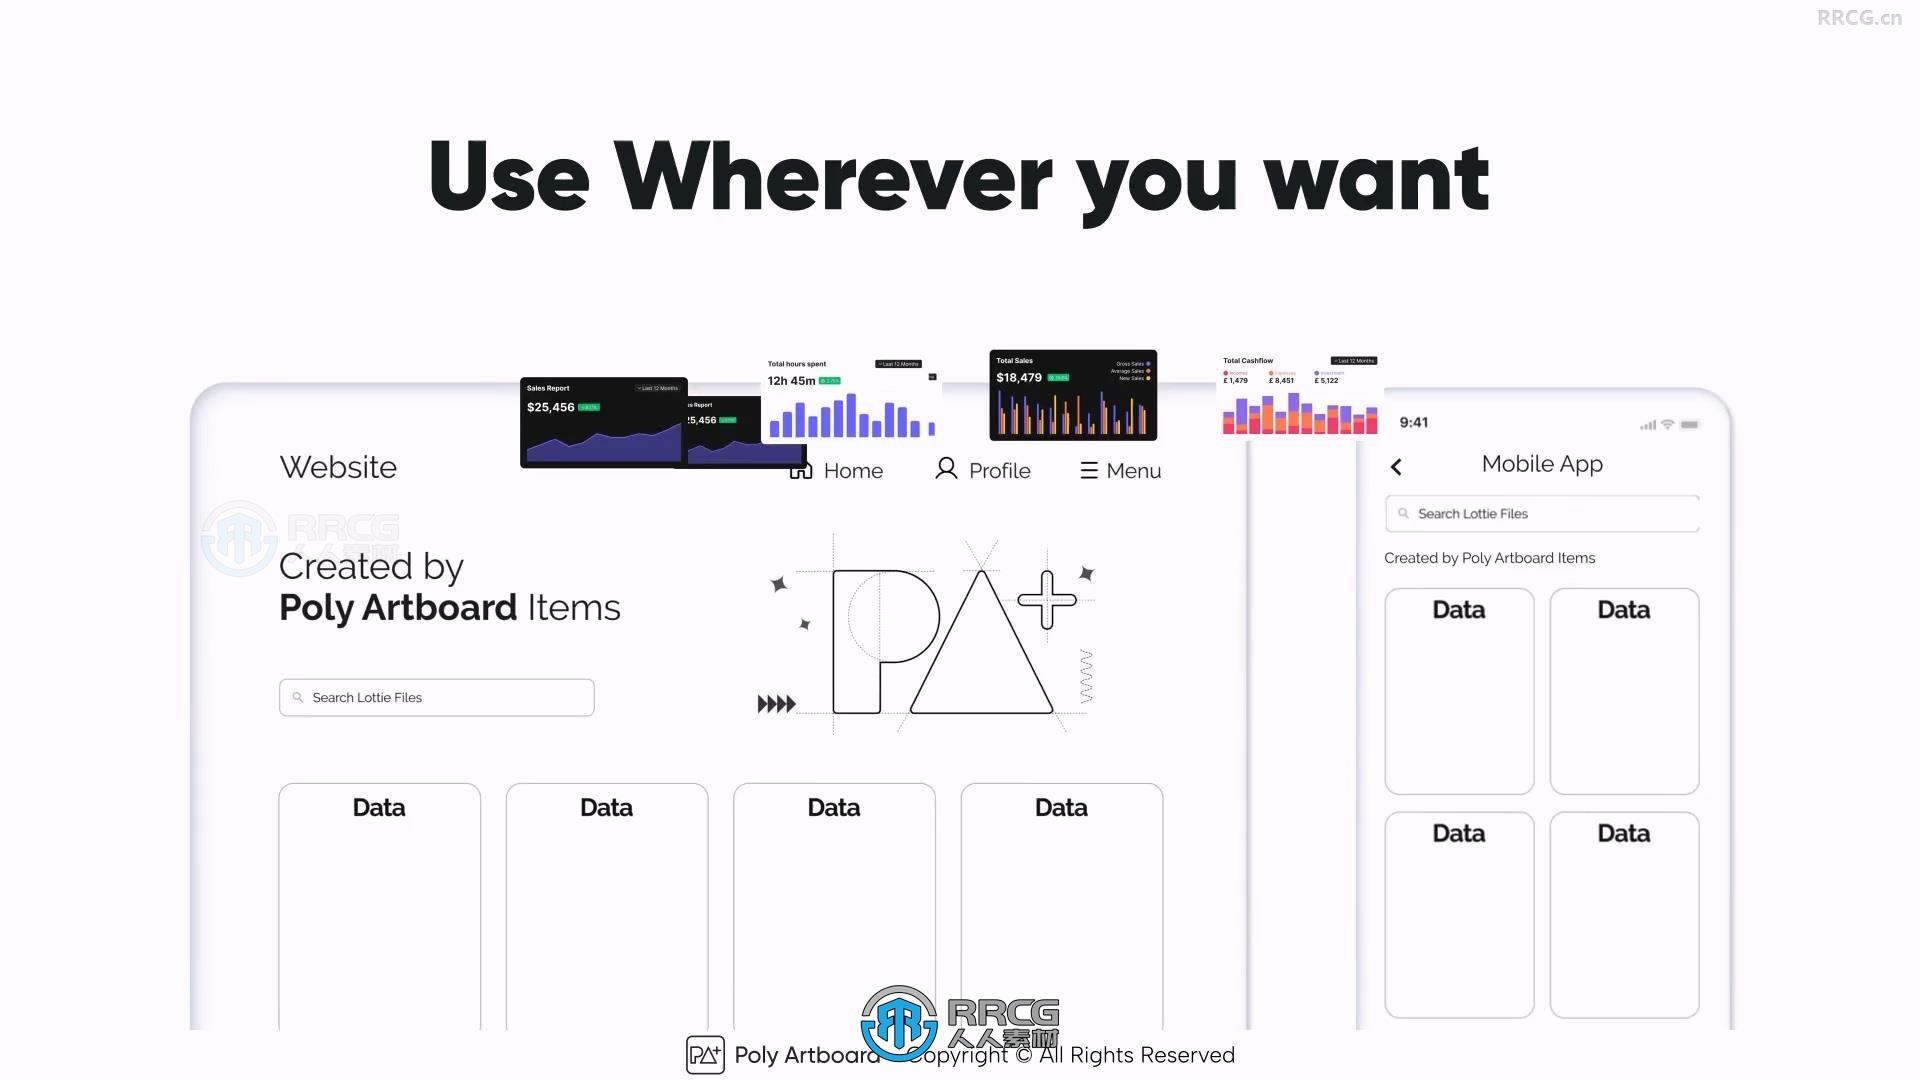Click the Menu navigation item

coord(1118,471)
